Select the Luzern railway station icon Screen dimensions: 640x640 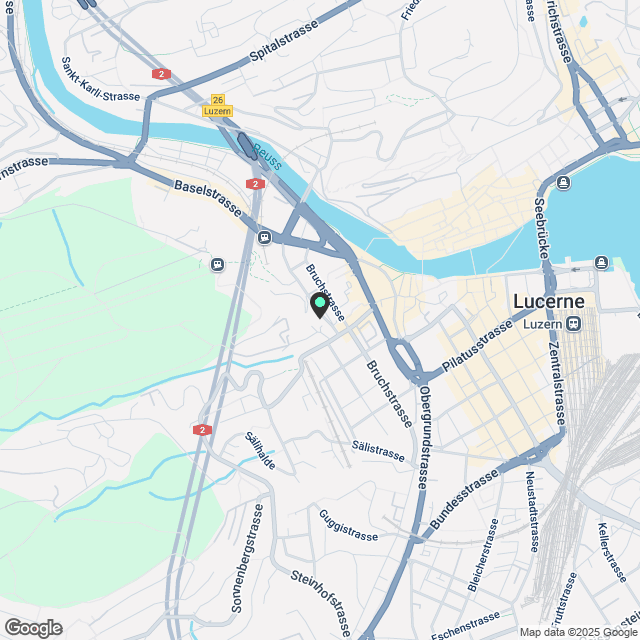coord(573,324)
